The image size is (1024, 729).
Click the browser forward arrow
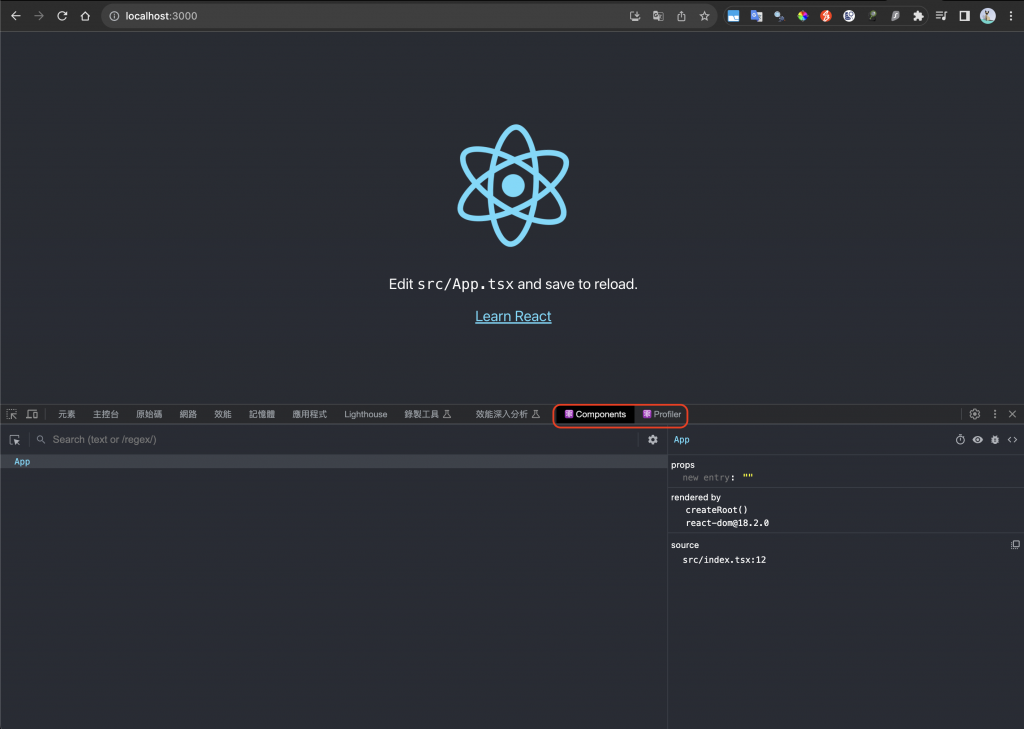39,16
